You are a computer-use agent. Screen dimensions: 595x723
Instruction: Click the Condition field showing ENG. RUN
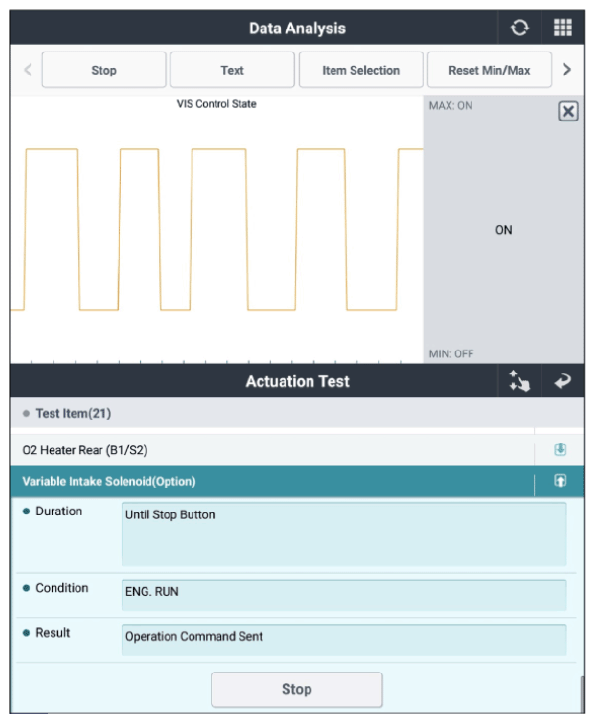click(x=344, y=595)
